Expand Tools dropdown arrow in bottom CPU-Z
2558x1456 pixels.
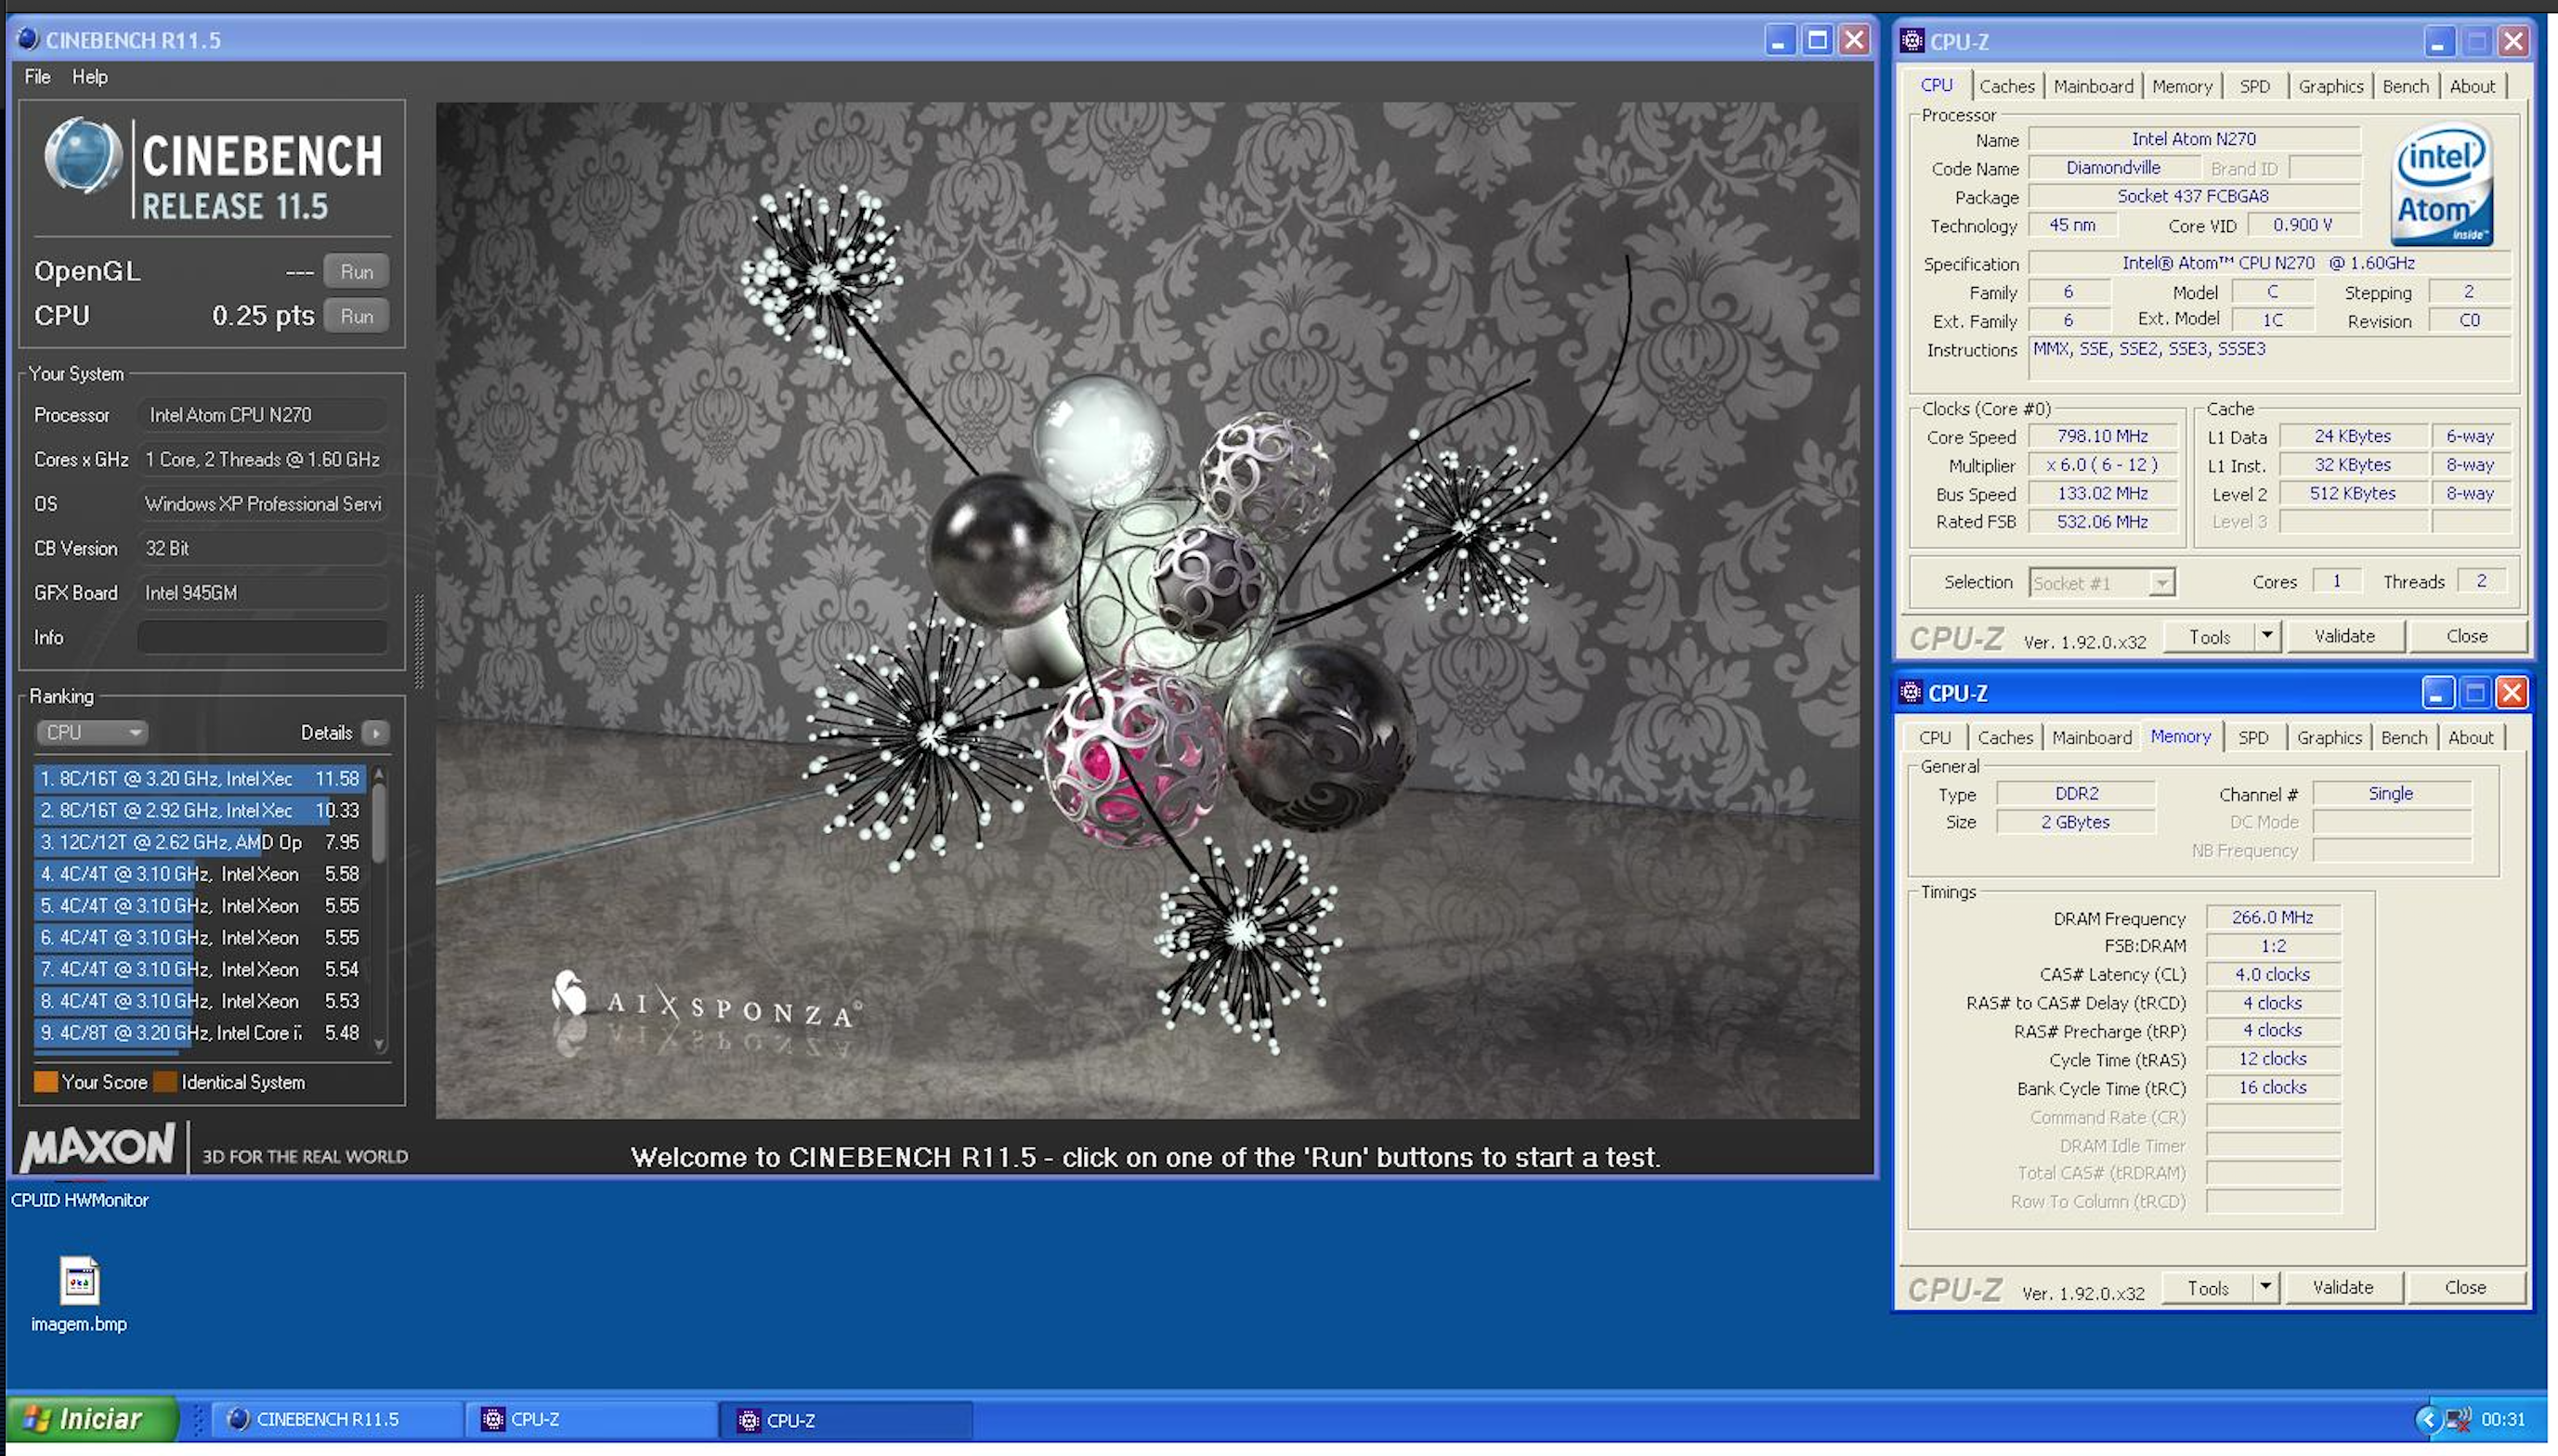pyautogui.click(x=2265, y=1287)
